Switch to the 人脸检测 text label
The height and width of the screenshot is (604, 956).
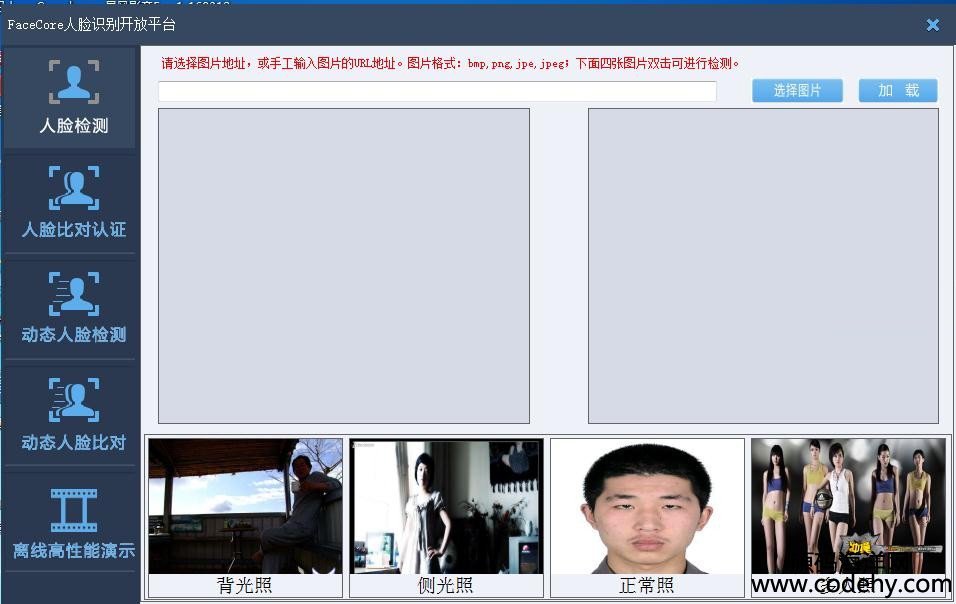74,127
